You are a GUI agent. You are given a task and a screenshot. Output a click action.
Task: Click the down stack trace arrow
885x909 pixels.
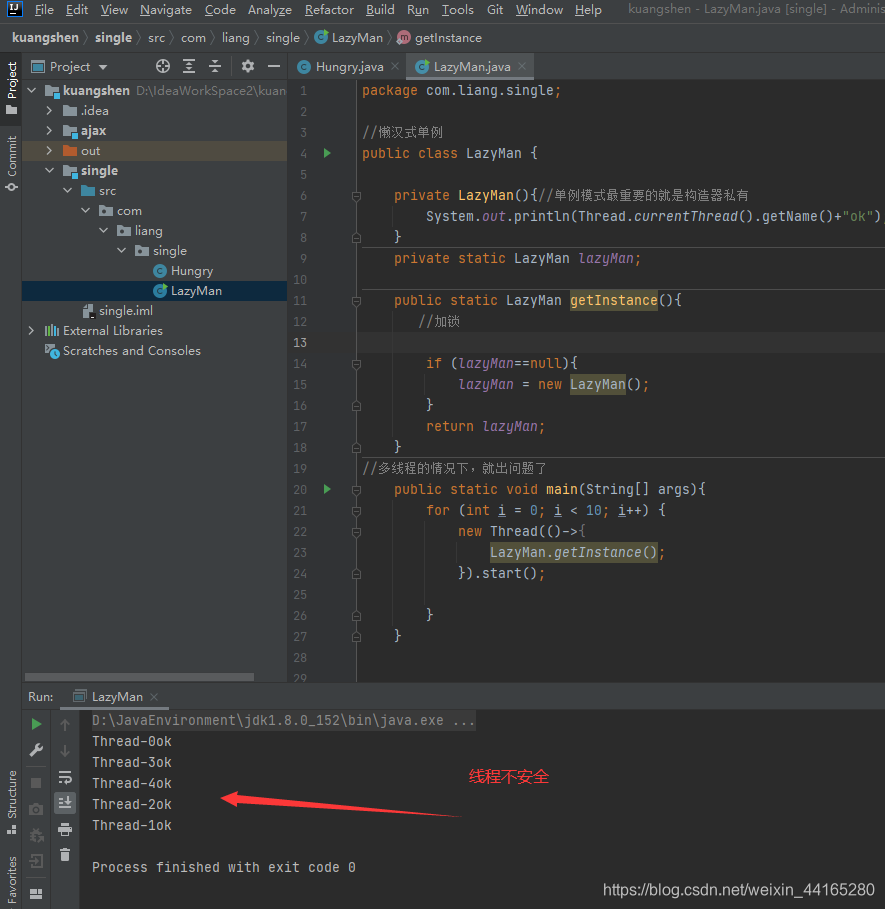pyautogui.click(x=65, y=751)
